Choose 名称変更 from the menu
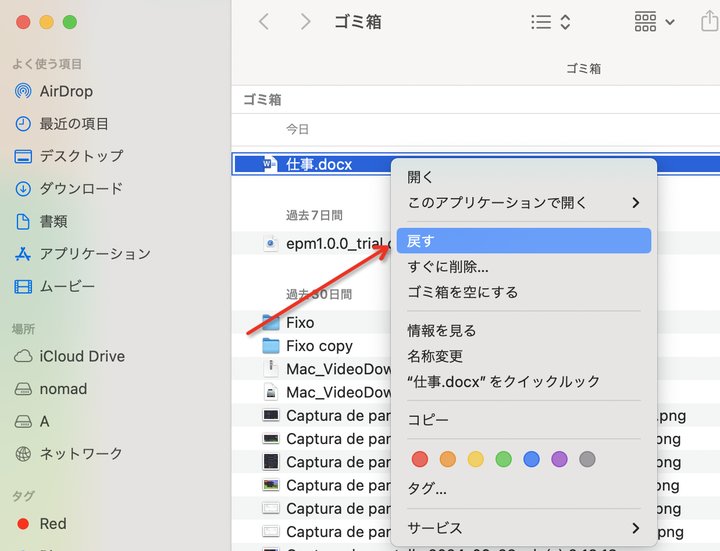Viewport: 720px width, 551px height. pyautogui.click(x=523, y=356)
